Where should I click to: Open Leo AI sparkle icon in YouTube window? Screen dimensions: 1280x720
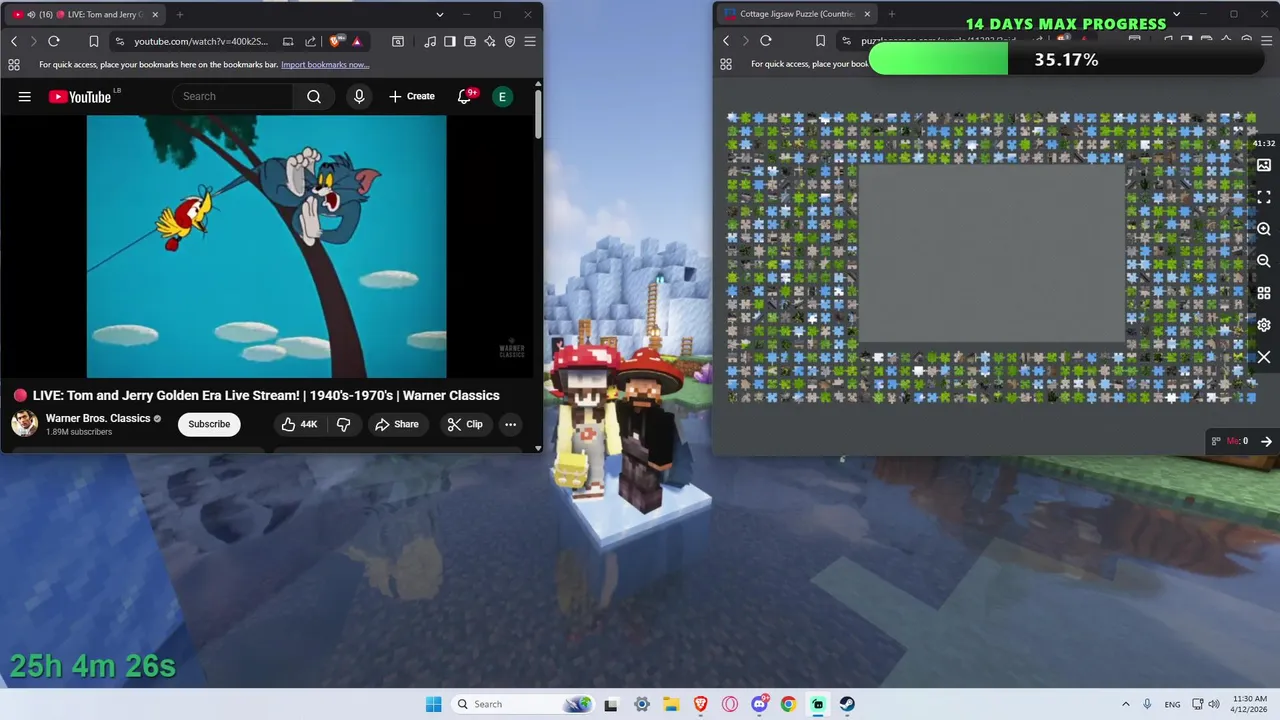[x=490, y=41]
